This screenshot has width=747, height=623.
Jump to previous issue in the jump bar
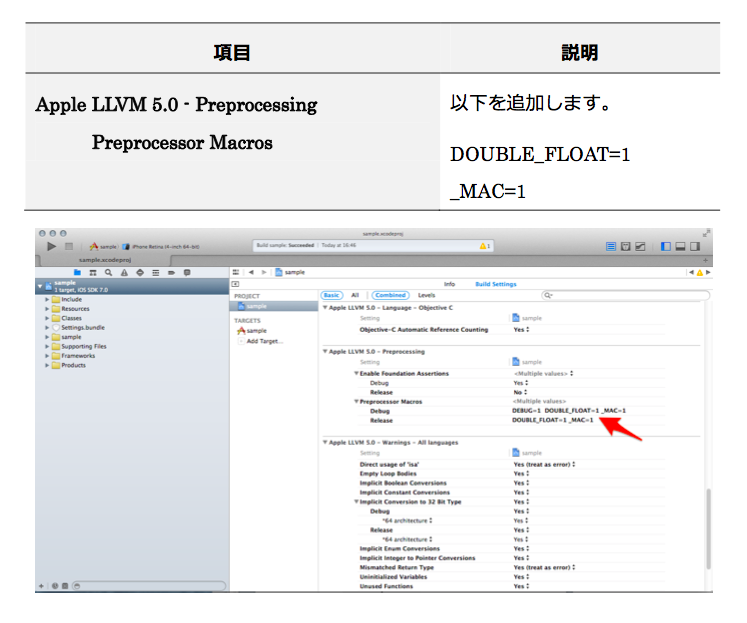[x=691, y=272]
